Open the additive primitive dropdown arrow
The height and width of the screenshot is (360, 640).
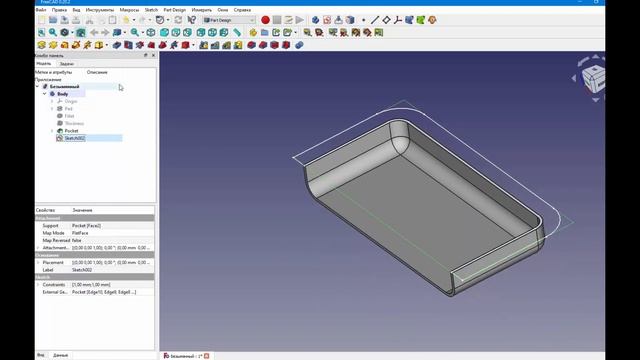(107, 45)
